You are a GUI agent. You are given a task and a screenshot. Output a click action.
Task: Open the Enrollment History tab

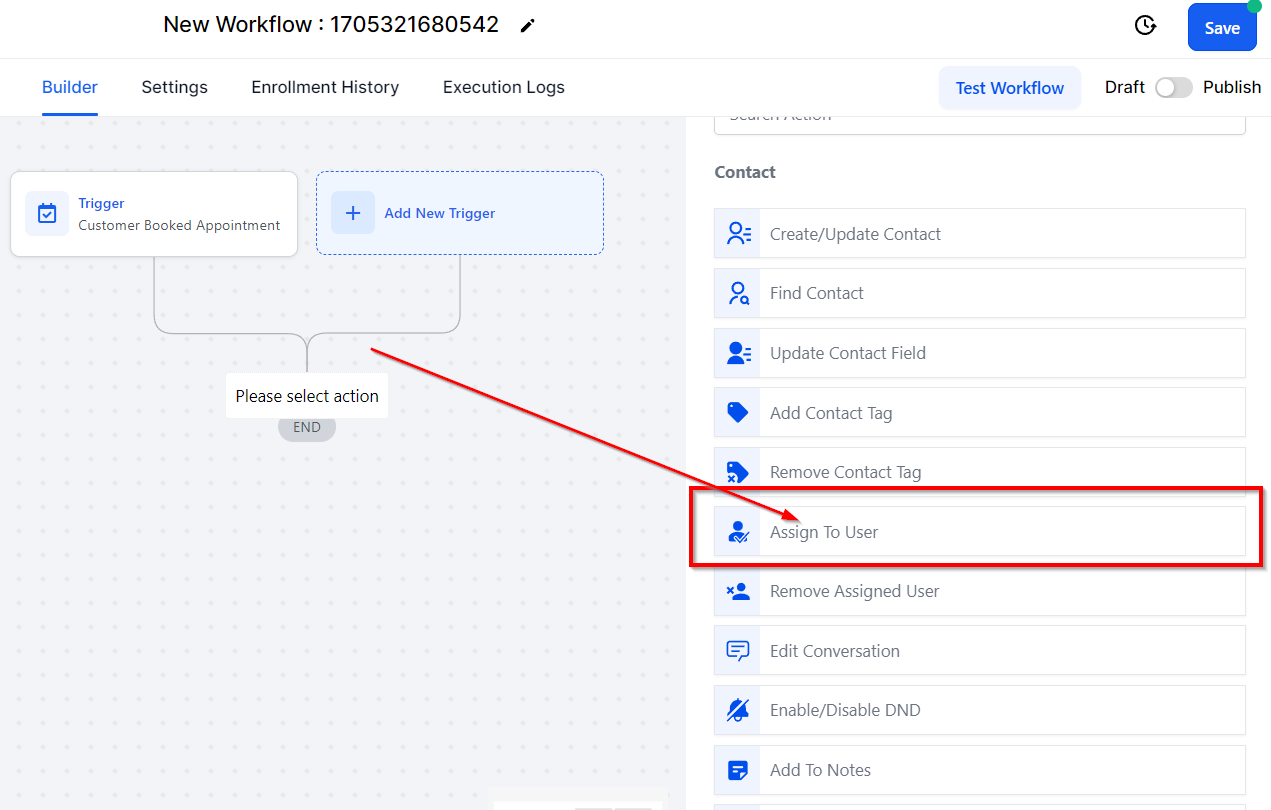pos(325,87)
